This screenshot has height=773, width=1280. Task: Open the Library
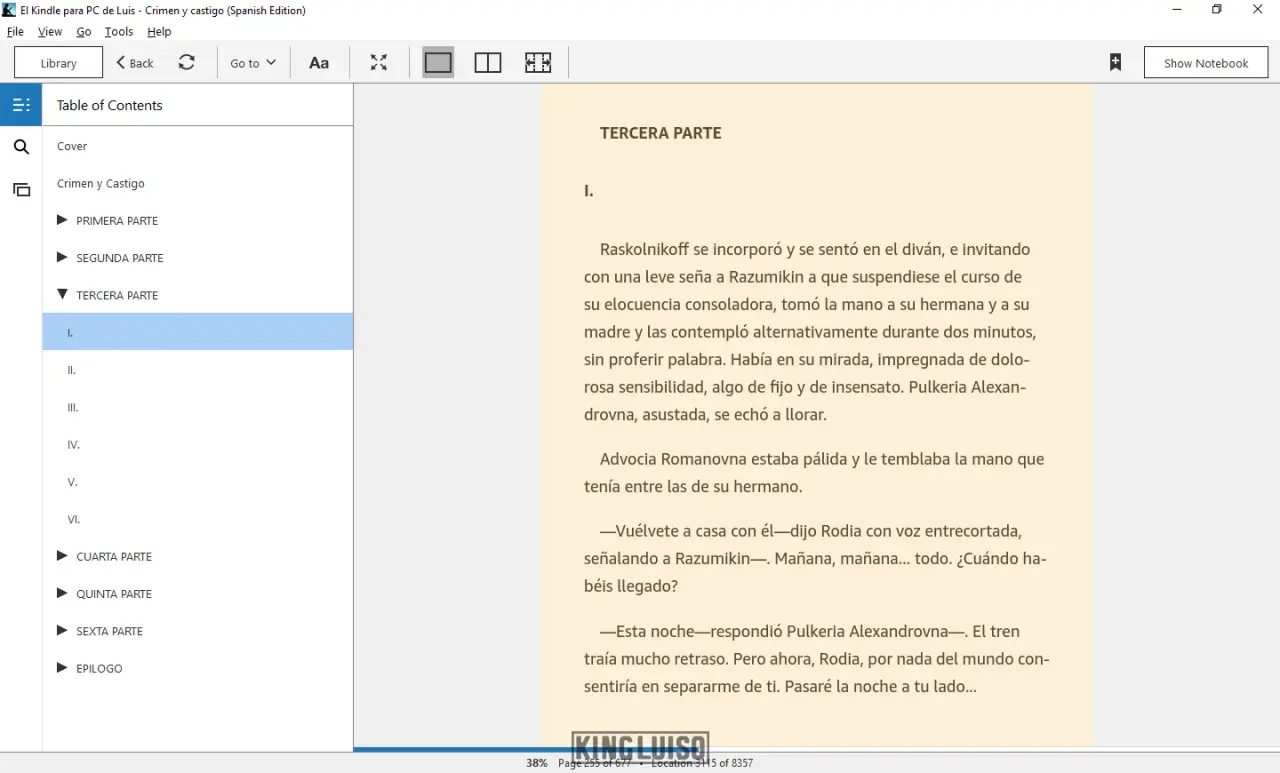[x=58, y=63]
